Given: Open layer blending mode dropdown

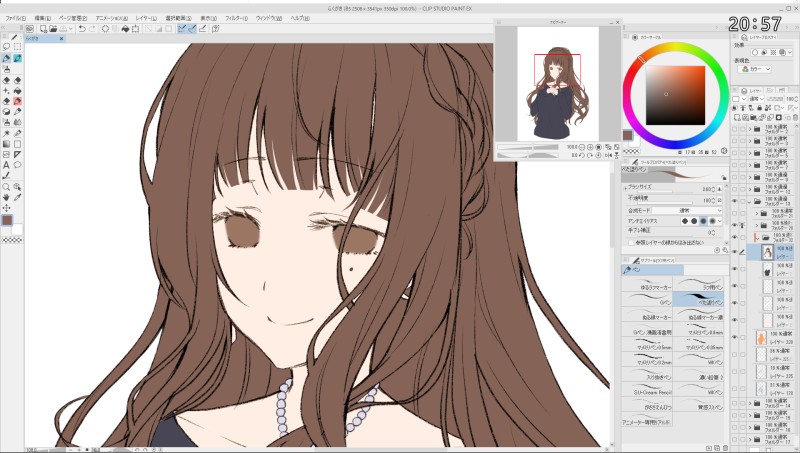Looking at the screenshot, I should click(756, 98).
